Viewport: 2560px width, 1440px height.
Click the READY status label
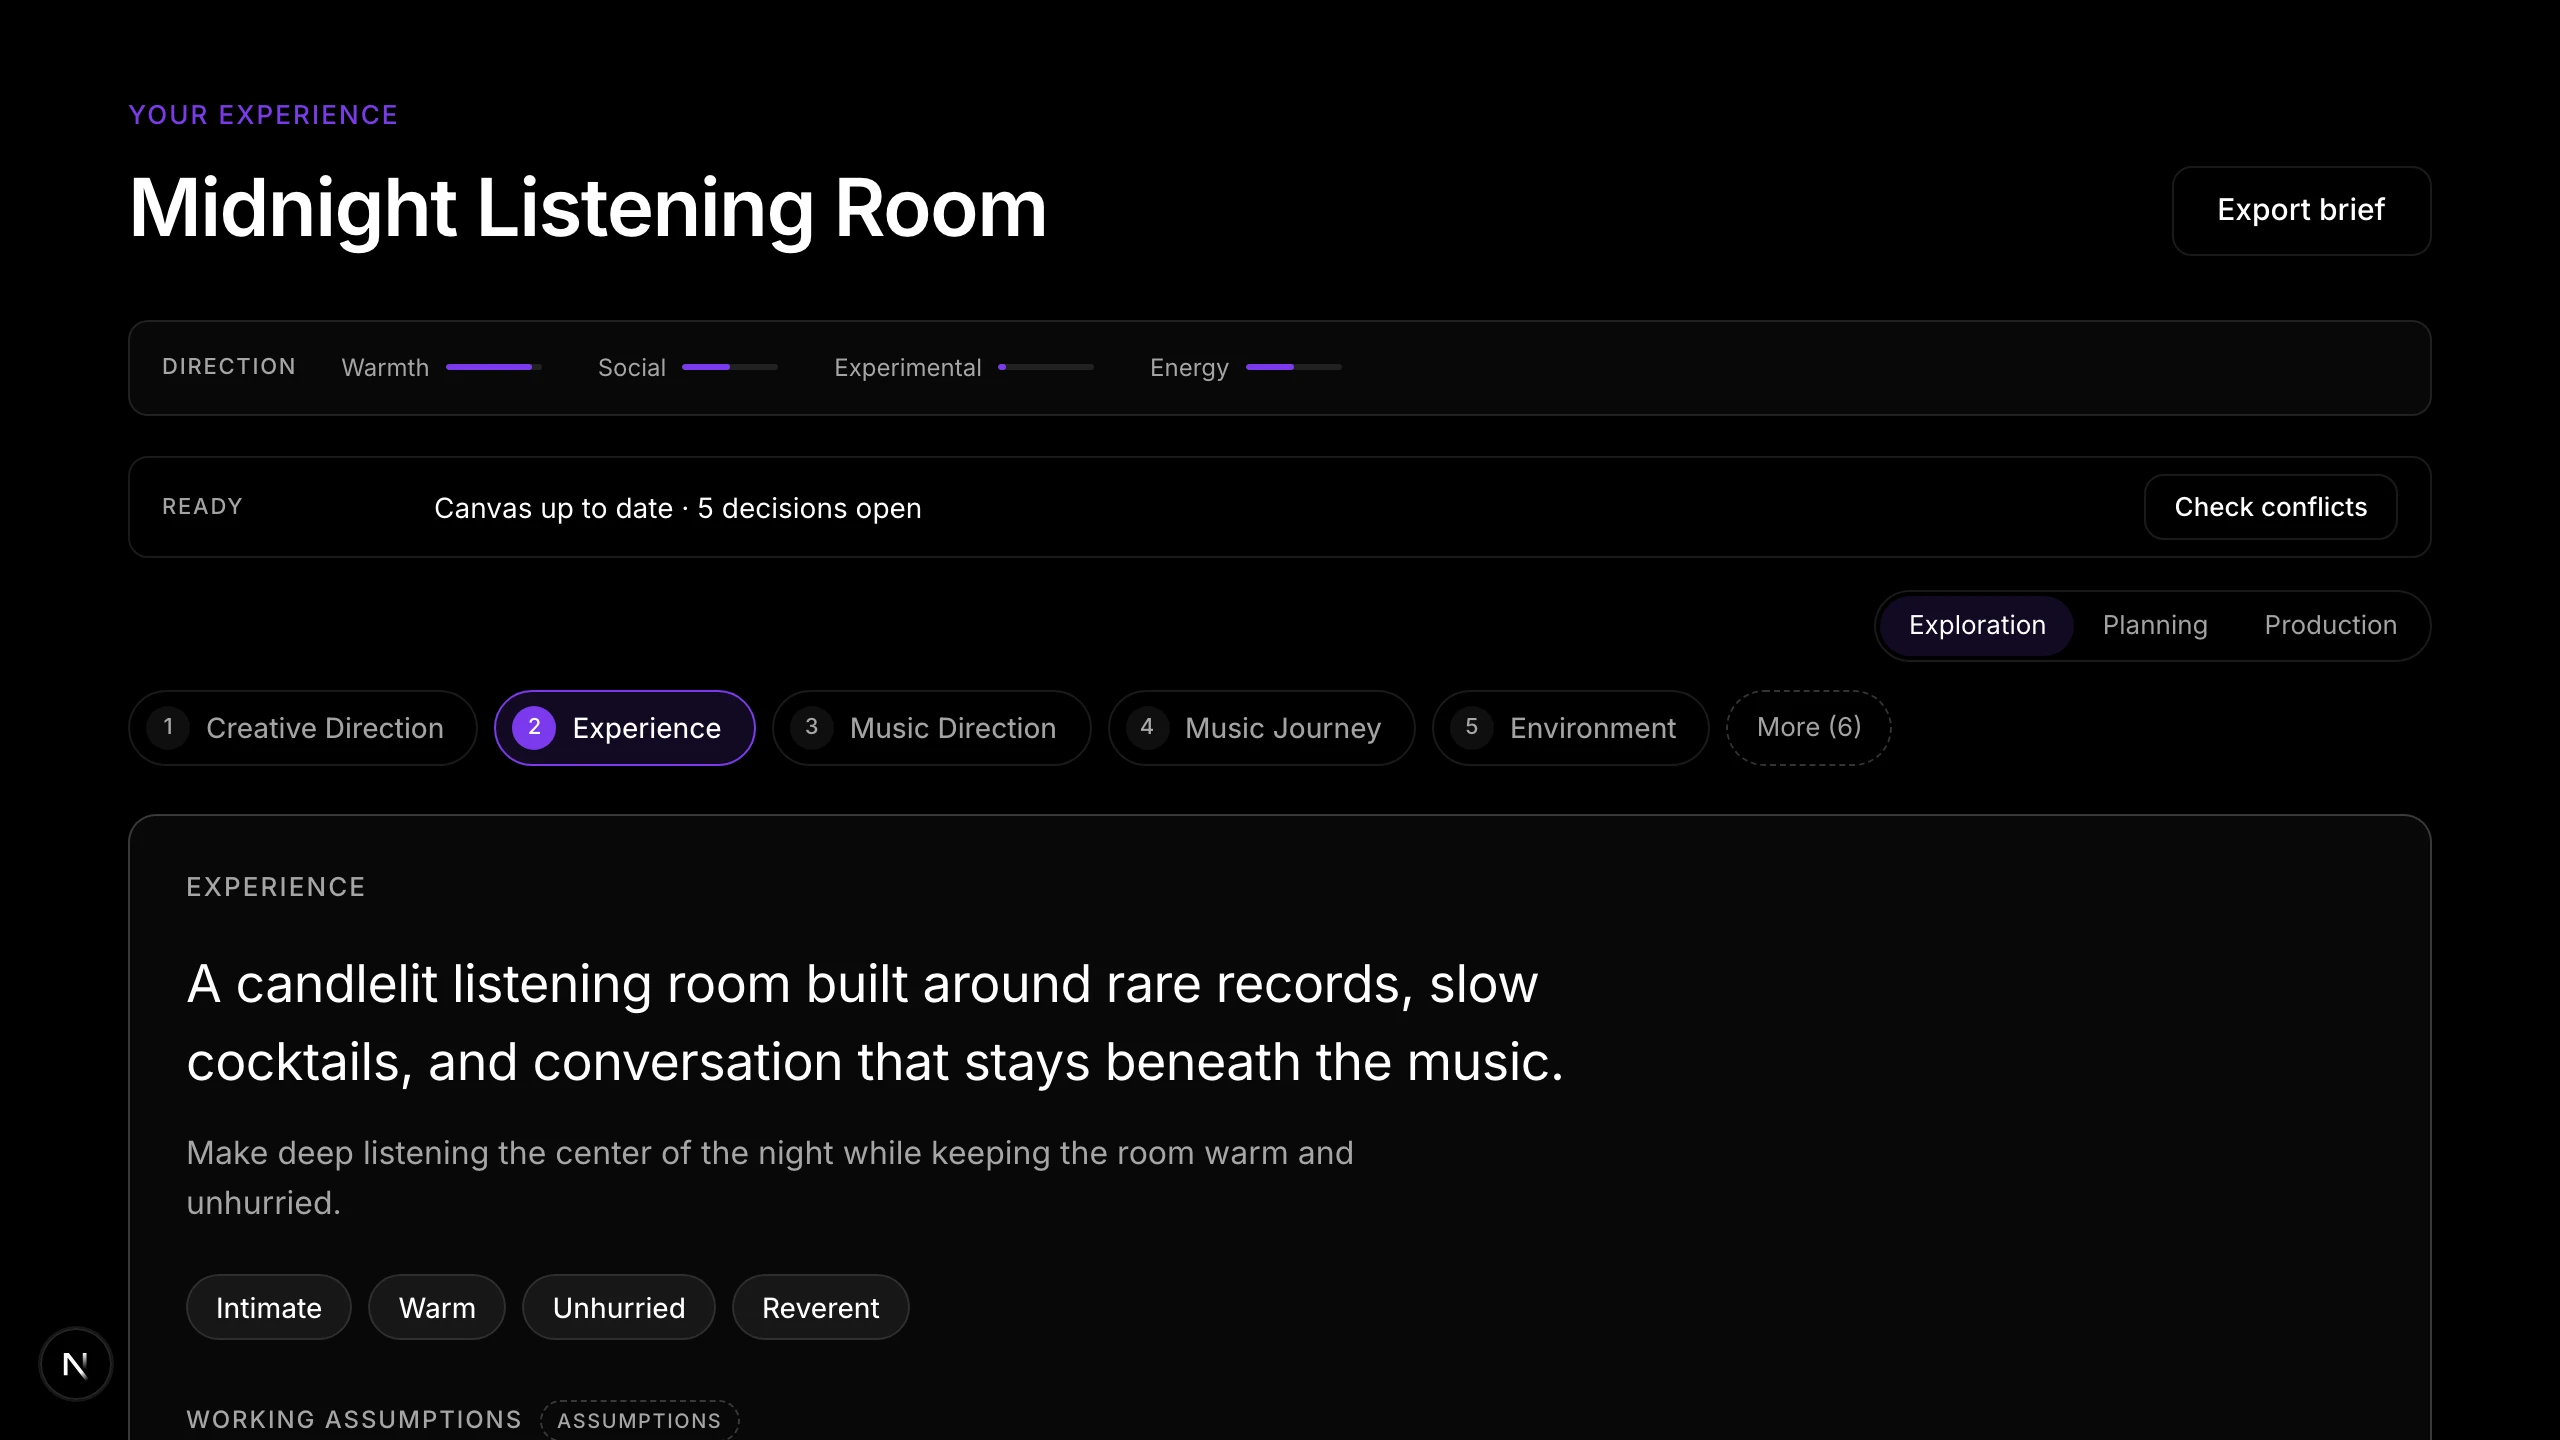tap(203, 506)
